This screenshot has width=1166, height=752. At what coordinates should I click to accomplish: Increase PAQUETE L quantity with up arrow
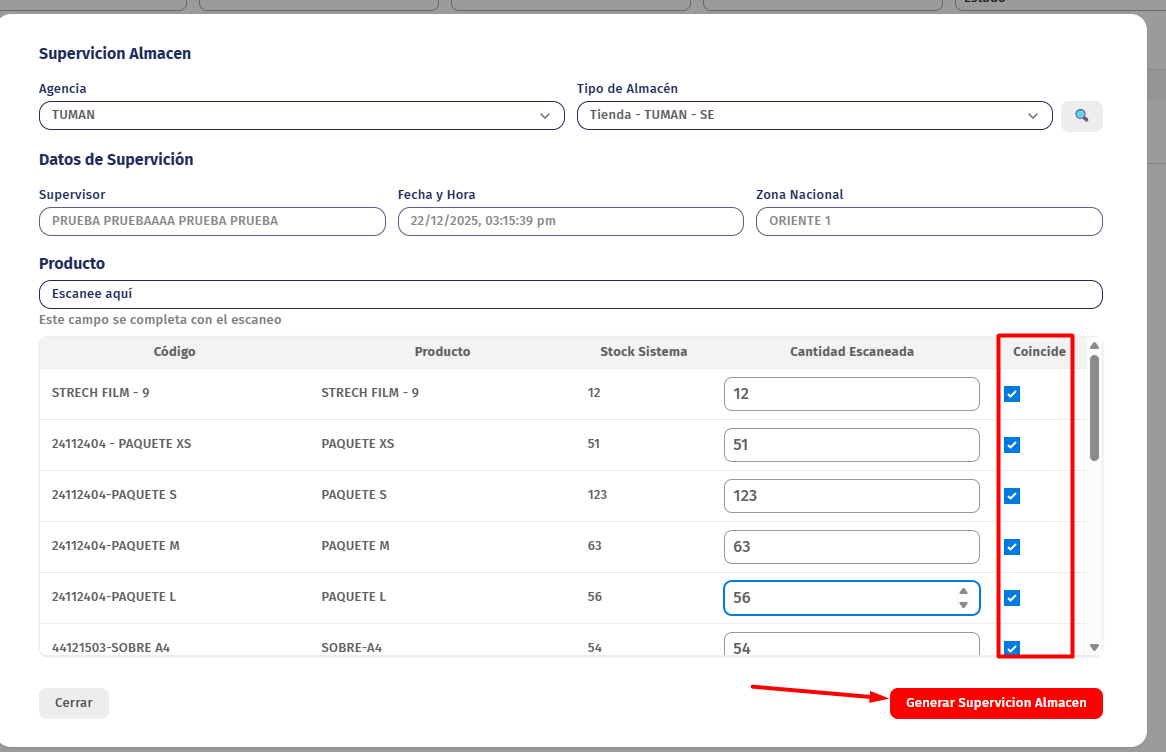[963, 591]
